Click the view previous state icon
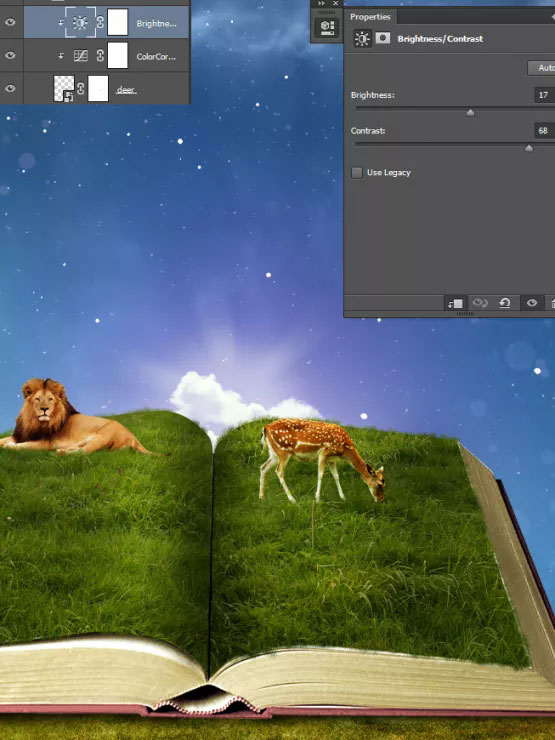Image resolution: width=555 pixels, height=740 pixels. coord(480,303)
